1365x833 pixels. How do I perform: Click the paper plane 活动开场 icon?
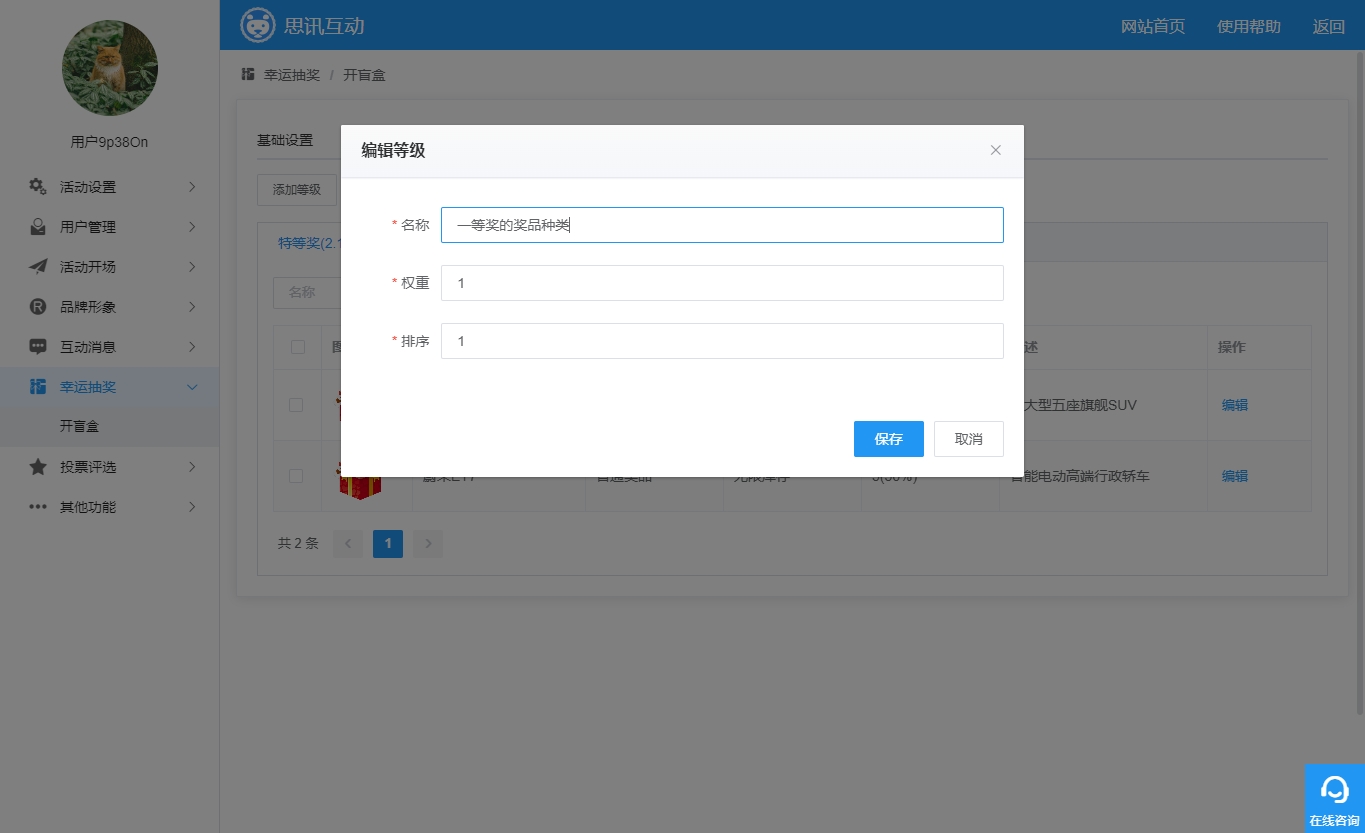pyautogui.click(x=38, y=267)
